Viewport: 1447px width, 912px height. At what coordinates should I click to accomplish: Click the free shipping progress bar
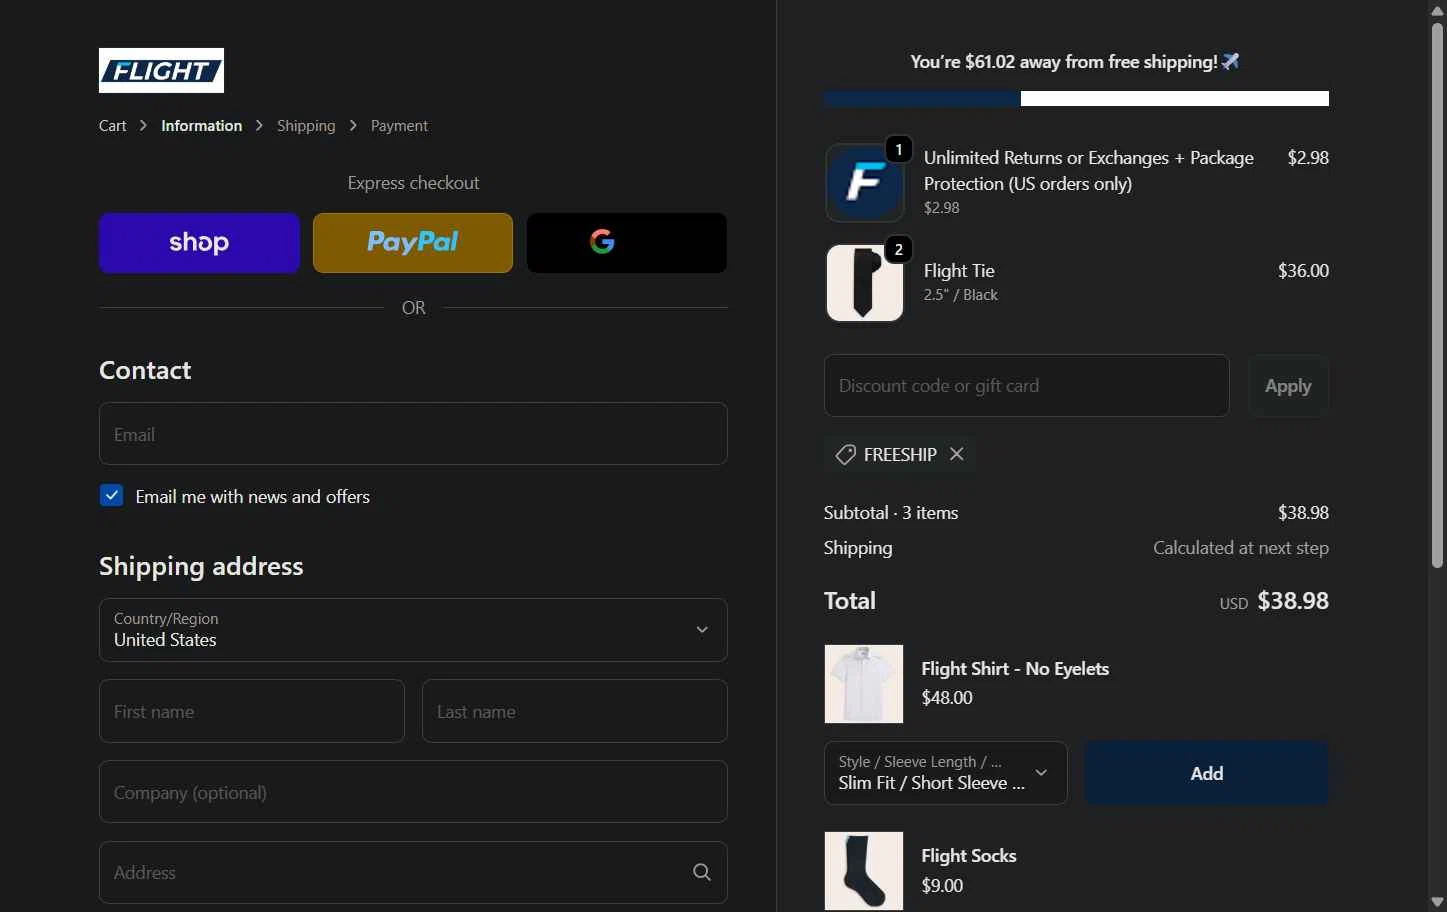coord(1076,99)
